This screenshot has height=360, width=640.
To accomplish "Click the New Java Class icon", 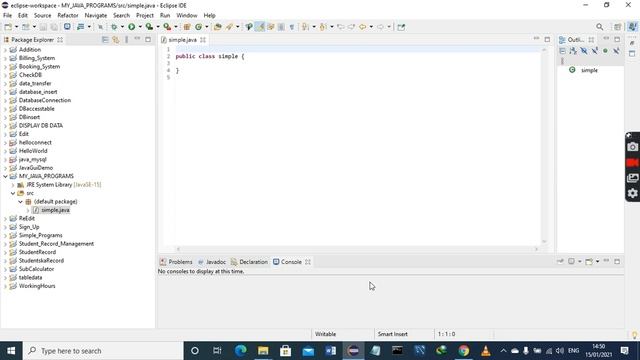I will [199, 27].
